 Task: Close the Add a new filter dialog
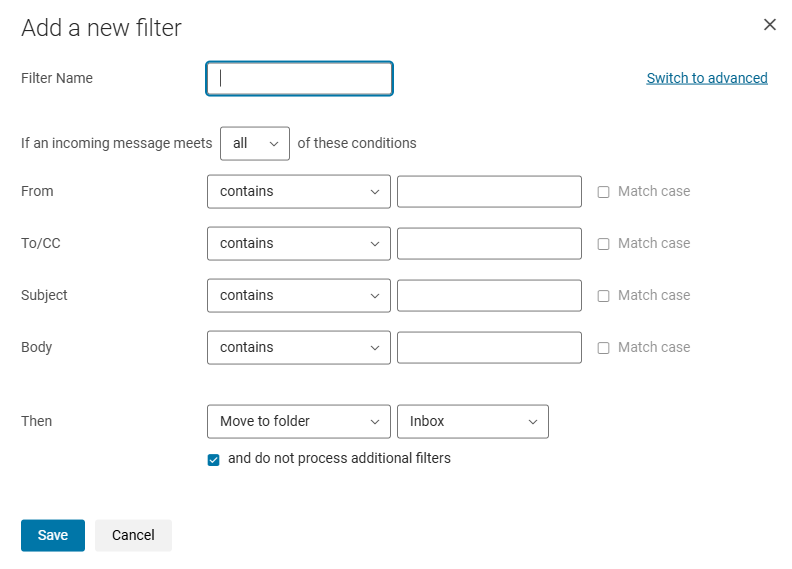pos(770,25)
